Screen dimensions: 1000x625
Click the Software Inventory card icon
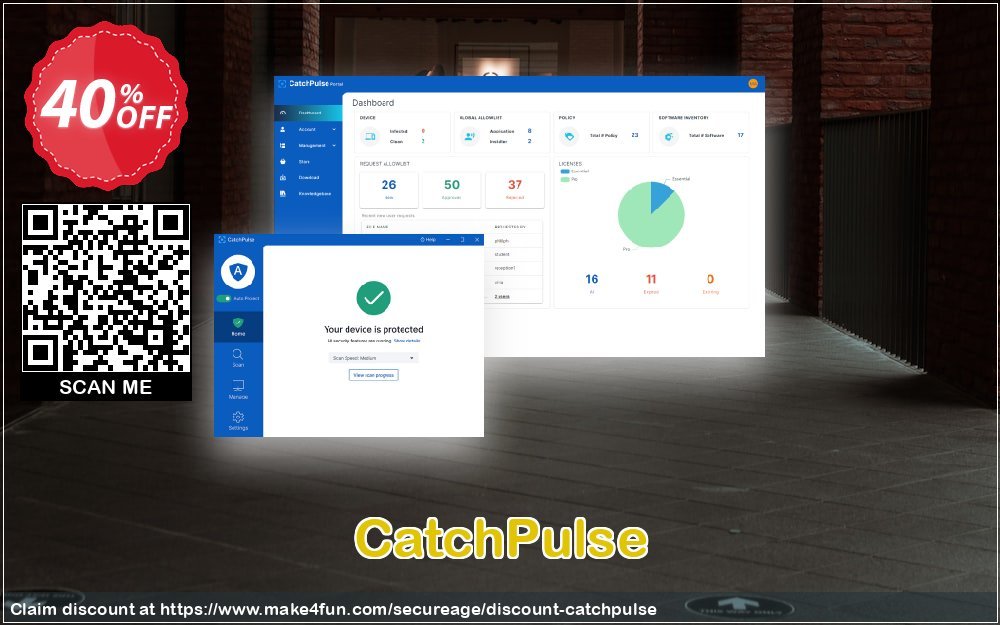click(x=668, y=136)
